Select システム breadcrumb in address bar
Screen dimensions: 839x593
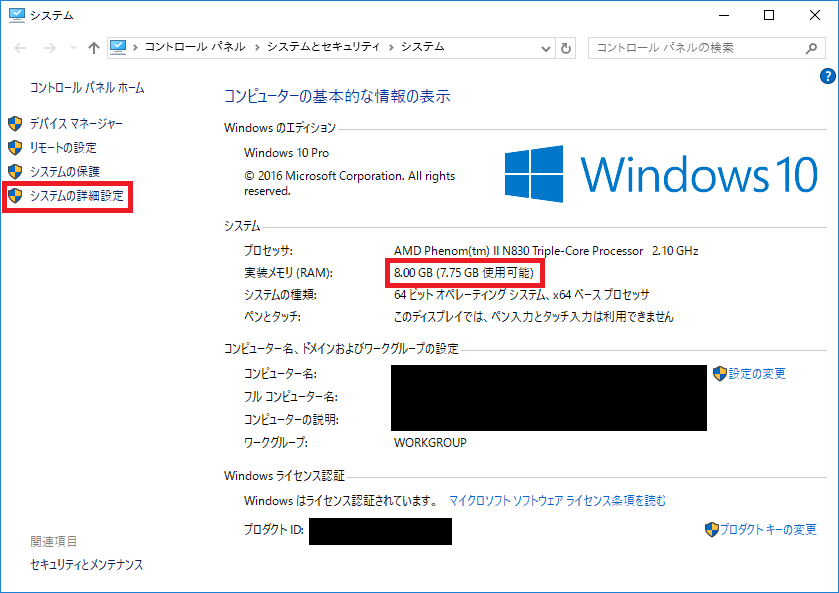pyautogui.click(x=423, y=47)
